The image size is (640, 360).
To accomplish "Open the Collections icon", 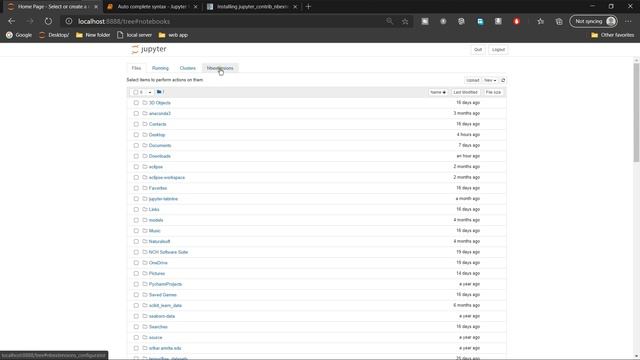I will pos(559,21).
